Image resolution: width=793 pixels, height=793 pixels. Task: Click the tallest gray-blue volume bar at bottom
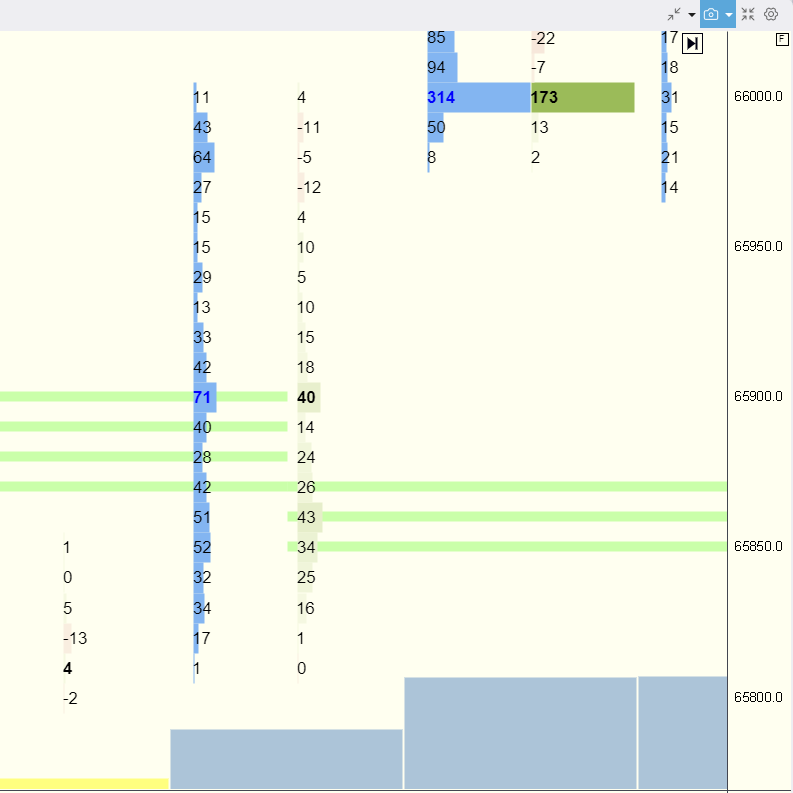[520, 732]
